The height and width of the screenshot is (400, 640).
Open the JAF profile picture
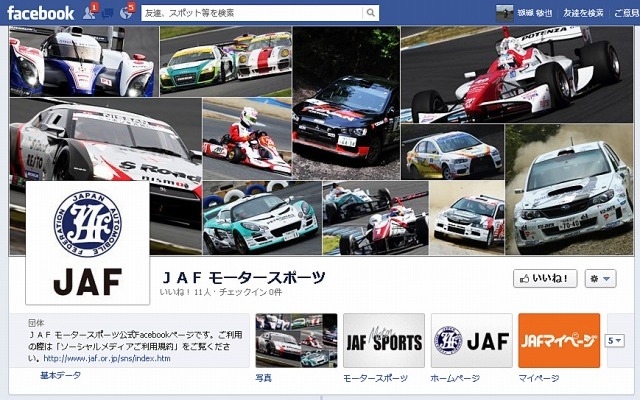point(87,243)
